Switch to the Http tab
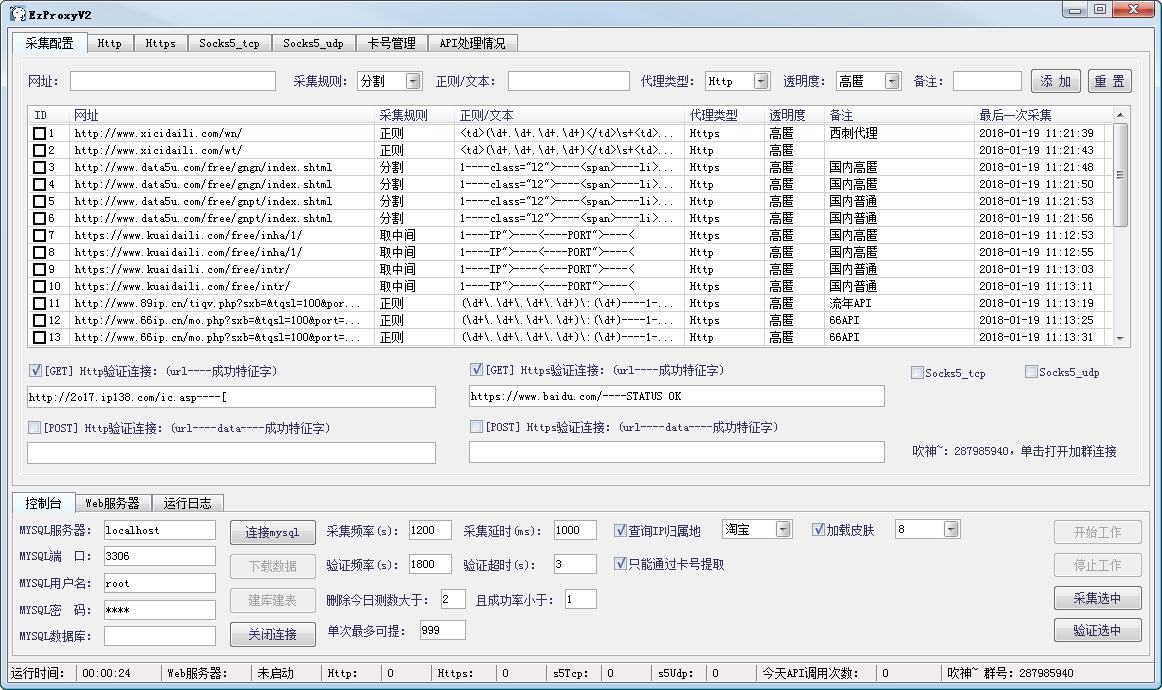 110,44
